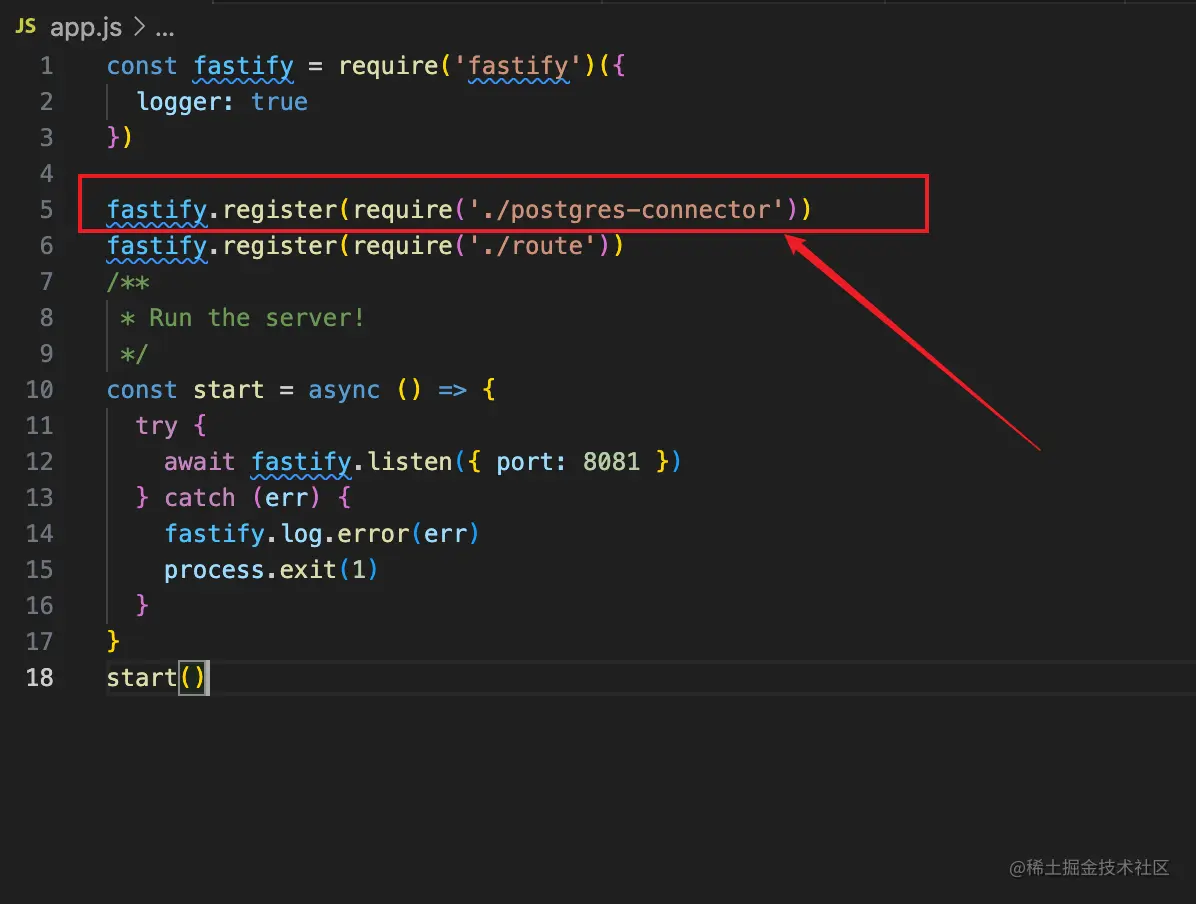Image resolution: width=1196 pixels, height=904 pixels.
Task: Click line number 18 in gutter
Action: [40, 677]
